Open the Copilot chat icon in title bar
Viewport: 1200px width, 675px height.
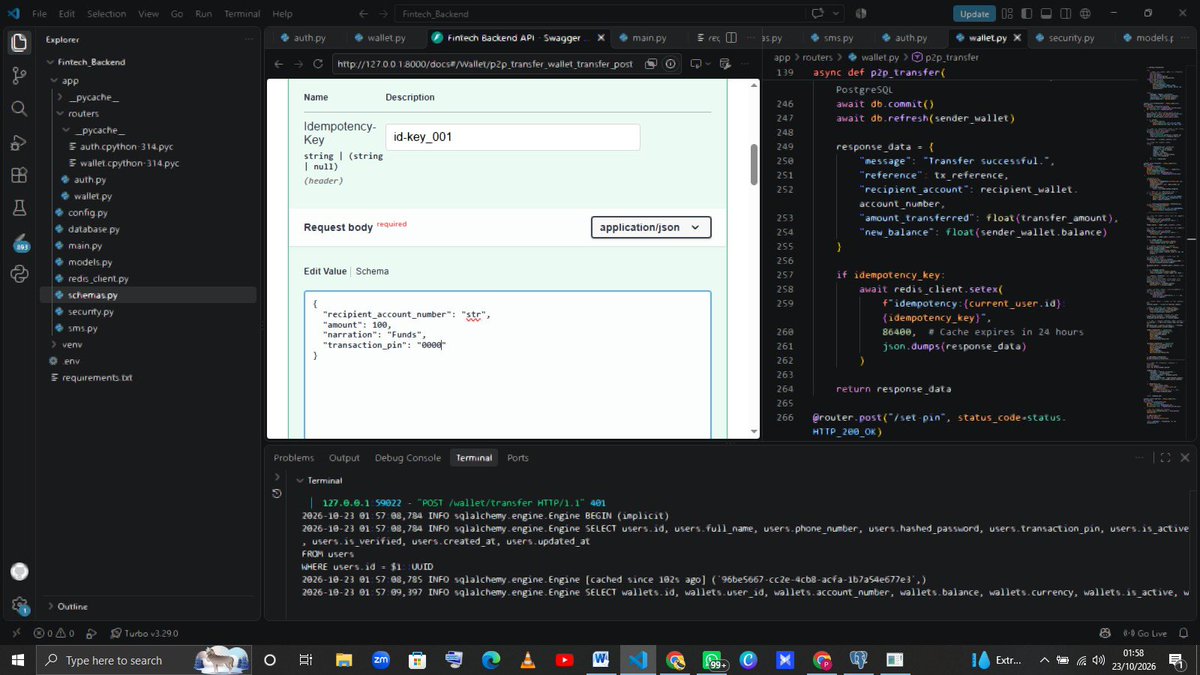[817, 14]
